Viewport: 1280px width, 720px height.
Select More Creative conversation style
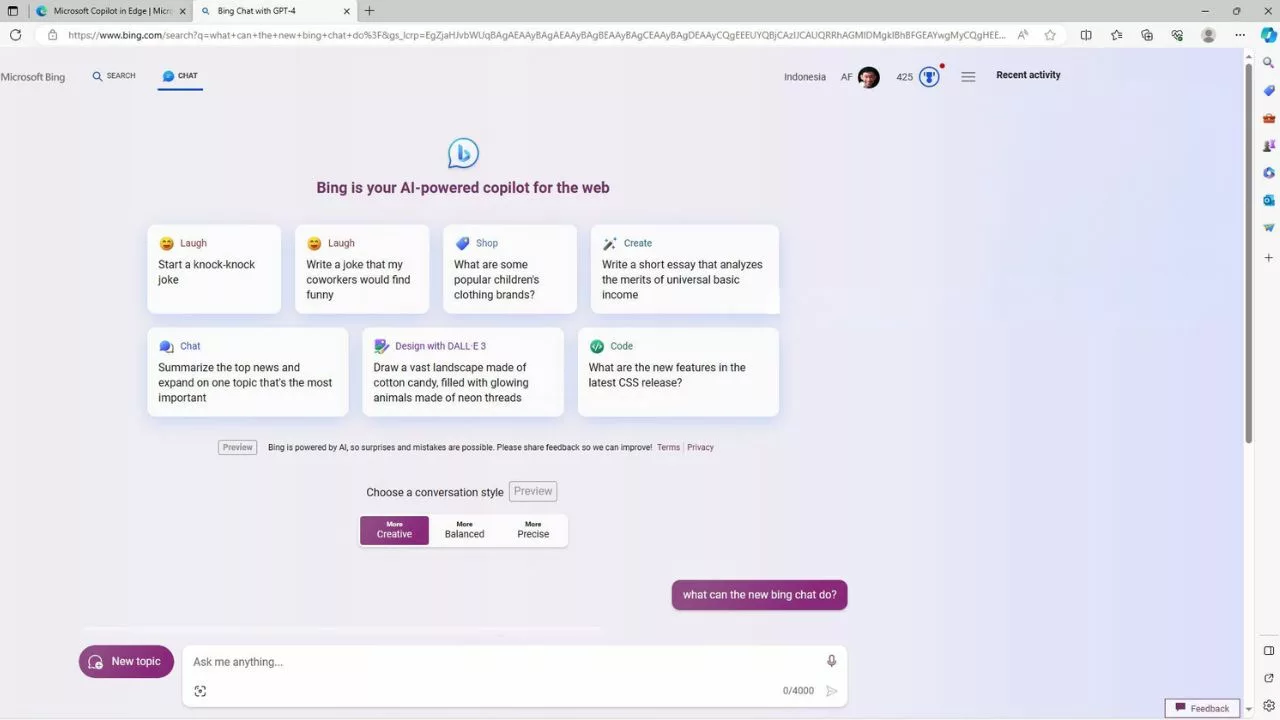click(394, 530)
